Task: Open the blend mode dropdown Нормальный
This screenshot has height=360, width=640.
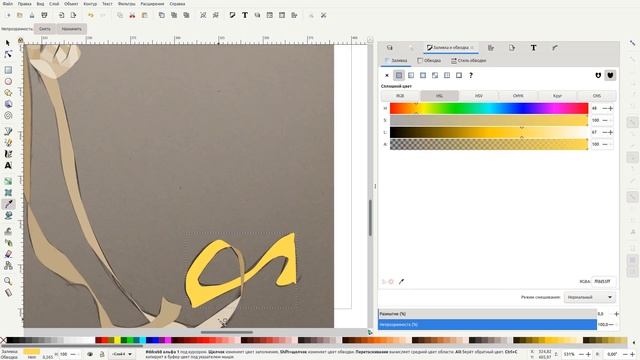Action: click(590, 297)
